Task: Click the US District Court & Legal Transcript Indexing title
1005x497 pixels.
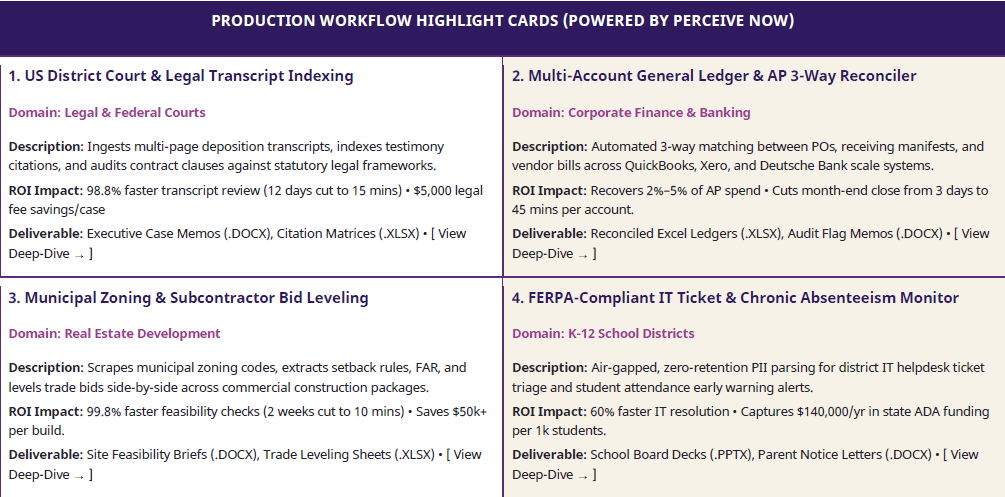Action: pyautogui.click(x=181, y=76)
